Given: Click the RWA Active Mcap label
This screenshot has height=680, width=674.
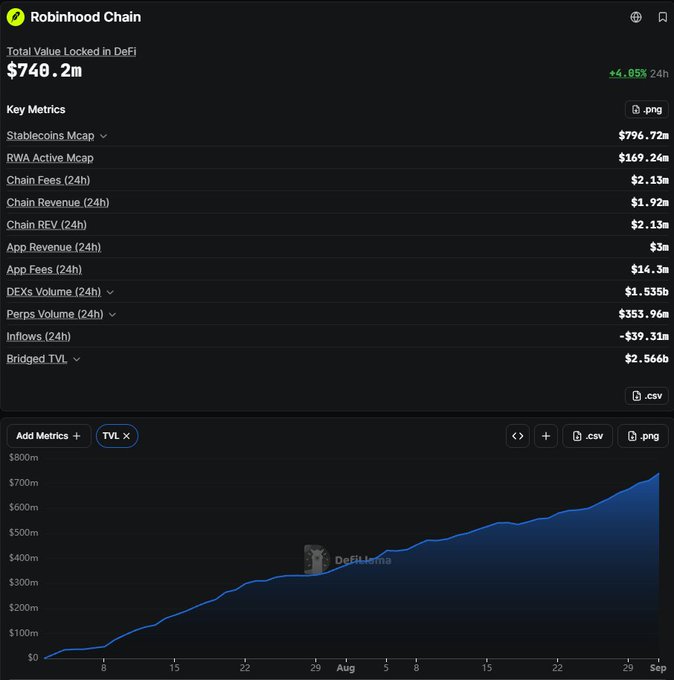Looking at the screenshot, I should tap(50, 158).
